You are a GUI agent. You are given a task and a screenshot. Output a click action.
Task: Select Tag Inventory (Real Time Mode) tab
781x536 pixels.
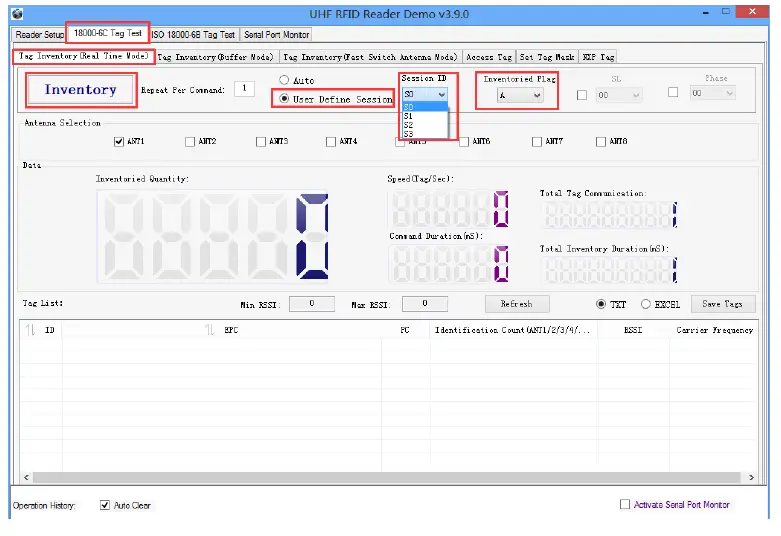[x=84, y=56]
